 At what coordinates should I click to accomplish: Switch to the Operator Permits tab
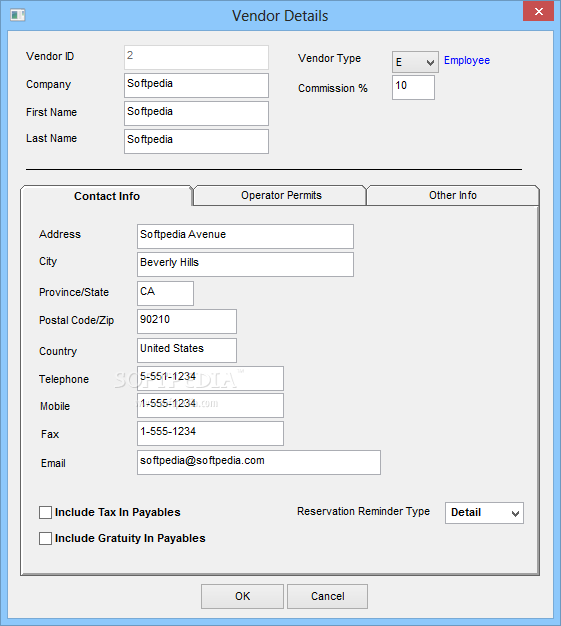click(x=281, y=195)
